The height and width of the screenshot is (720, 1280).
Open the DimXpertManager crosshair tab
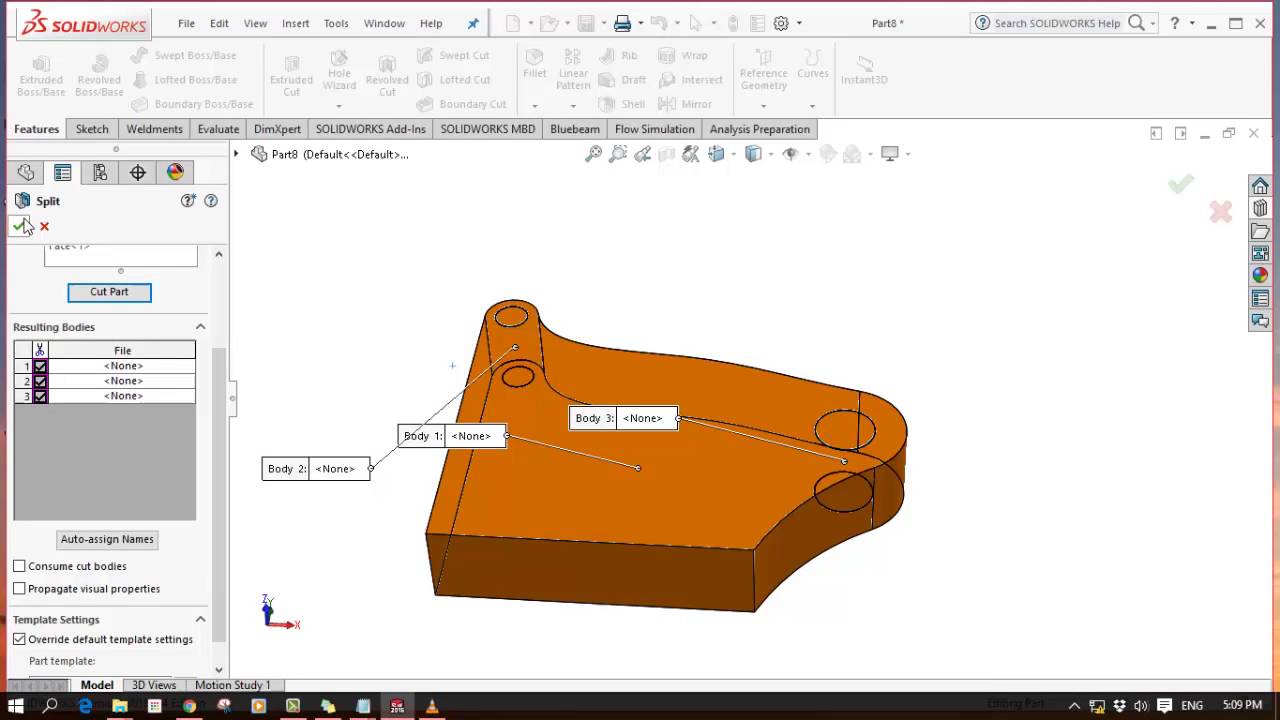tap(138, 173)
